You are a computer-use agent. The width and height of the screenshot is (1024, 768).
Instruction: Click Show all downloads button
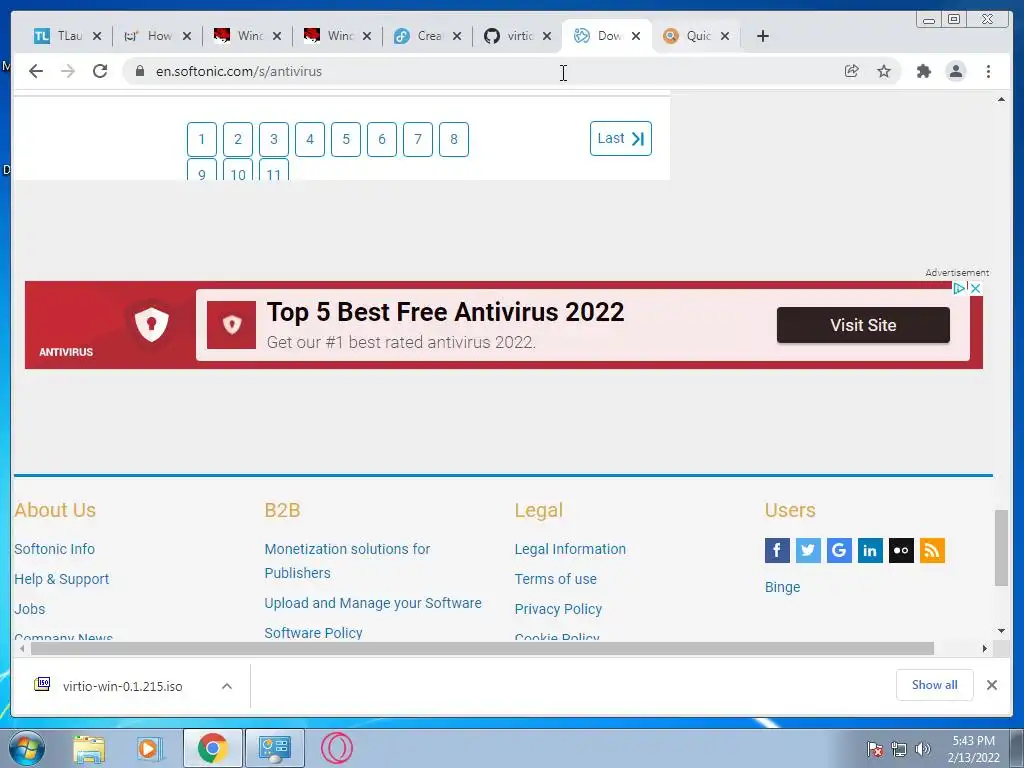pos(935,685)
